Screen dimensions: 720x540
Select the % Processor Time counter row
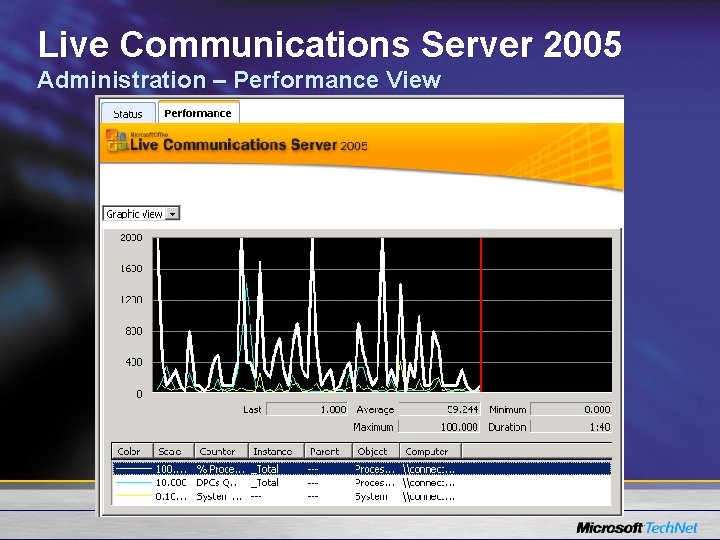tap(362, 469)
